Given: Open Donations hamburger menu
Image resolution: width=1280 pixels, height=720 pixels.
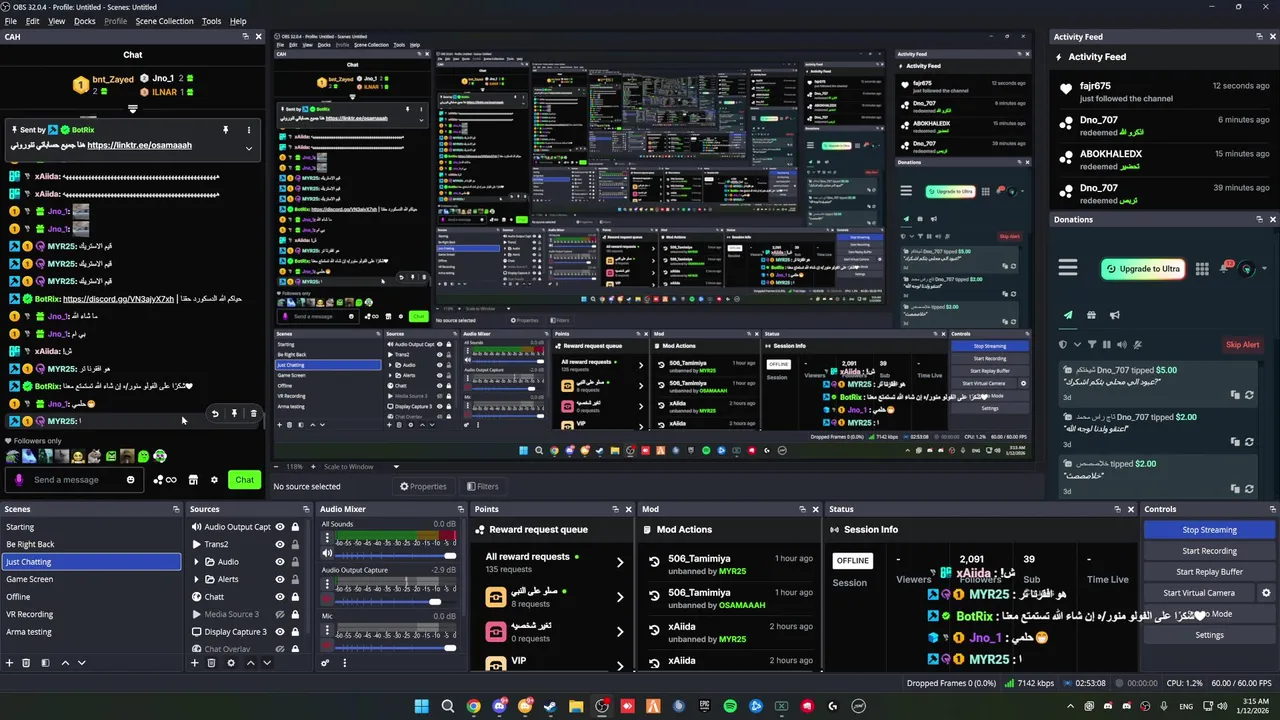Looking at the screenshot, I should pos(1068,268).
